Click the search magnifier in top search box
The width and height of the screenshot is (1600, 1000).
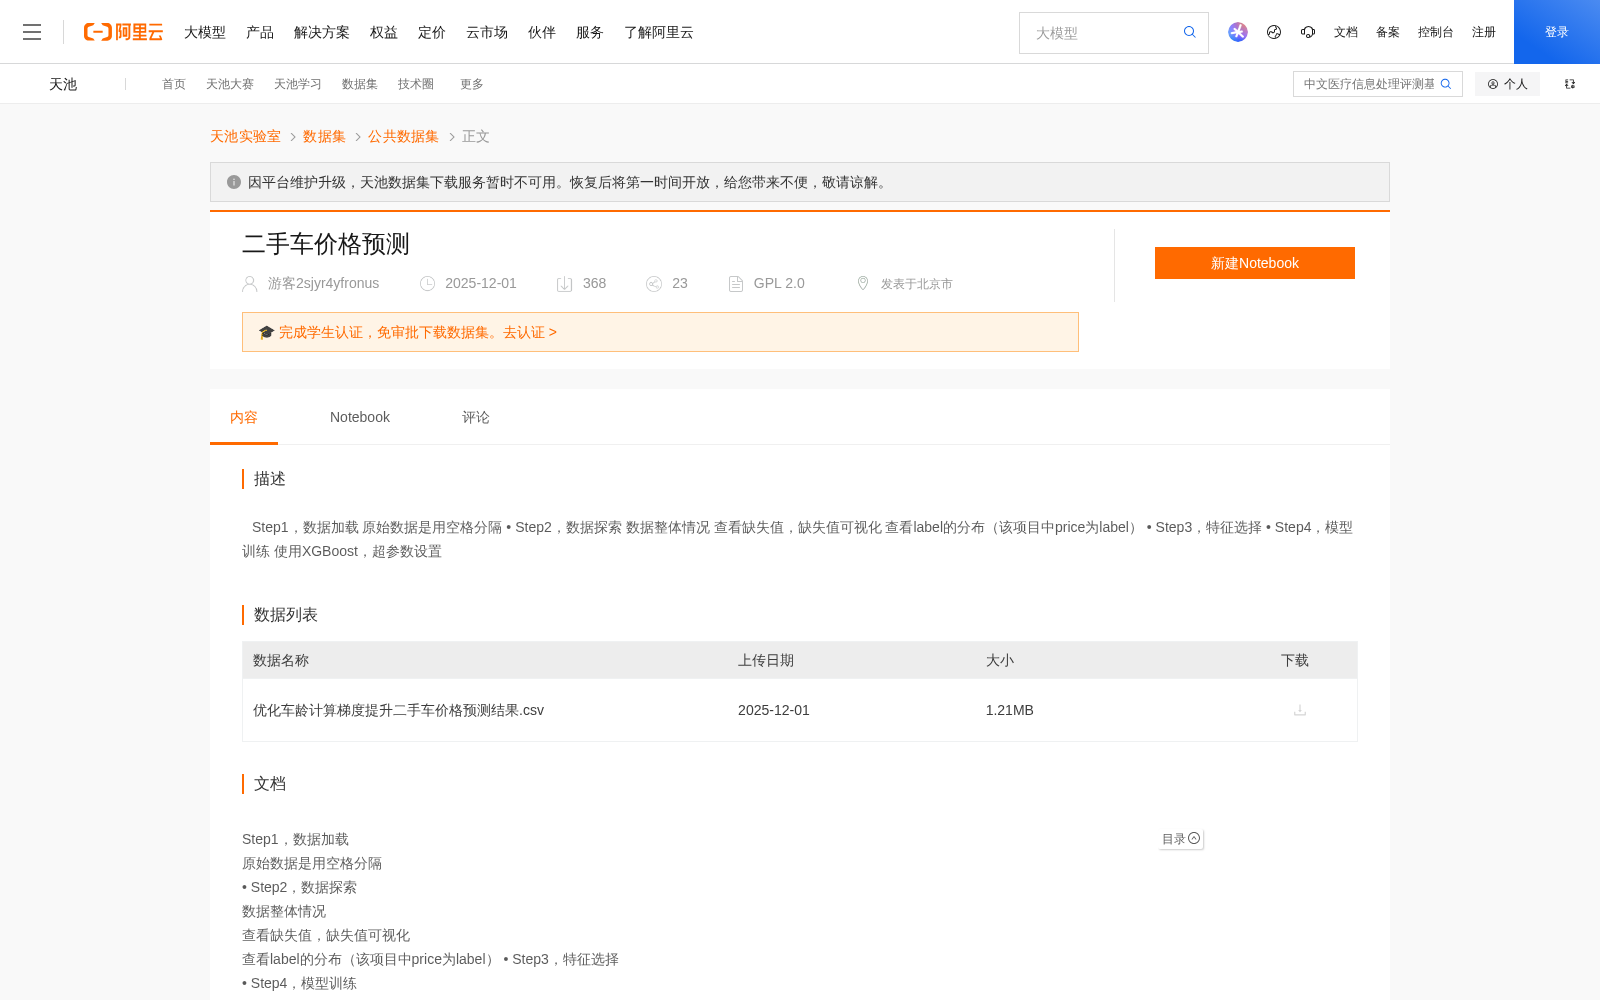pos(1189,32)
